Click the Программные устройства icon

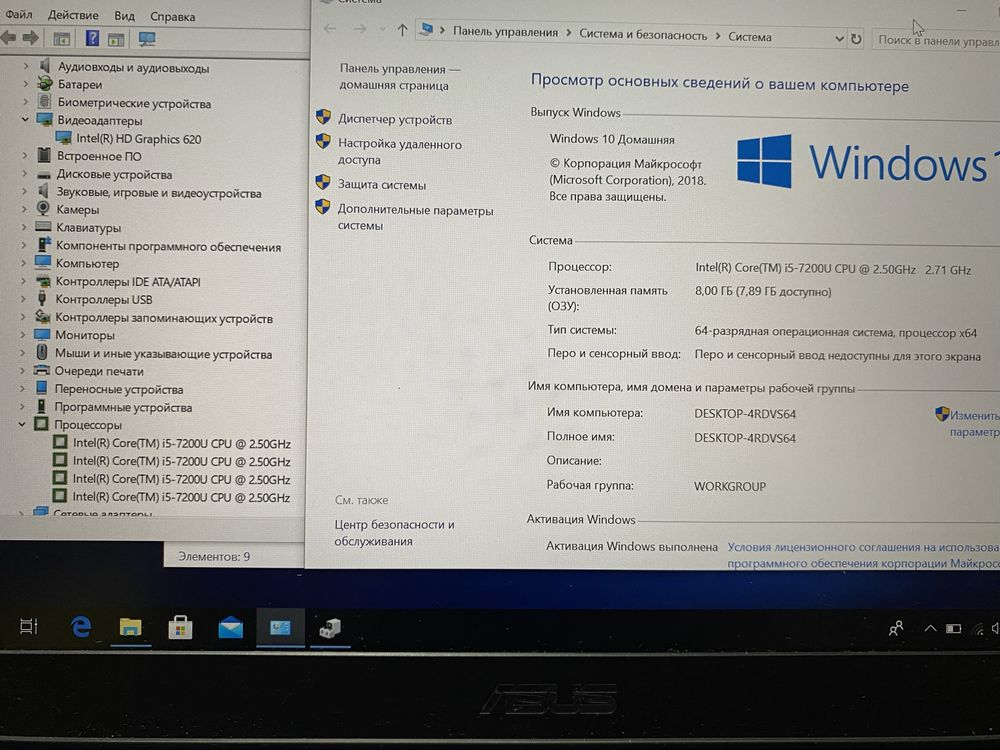[41, 406]
